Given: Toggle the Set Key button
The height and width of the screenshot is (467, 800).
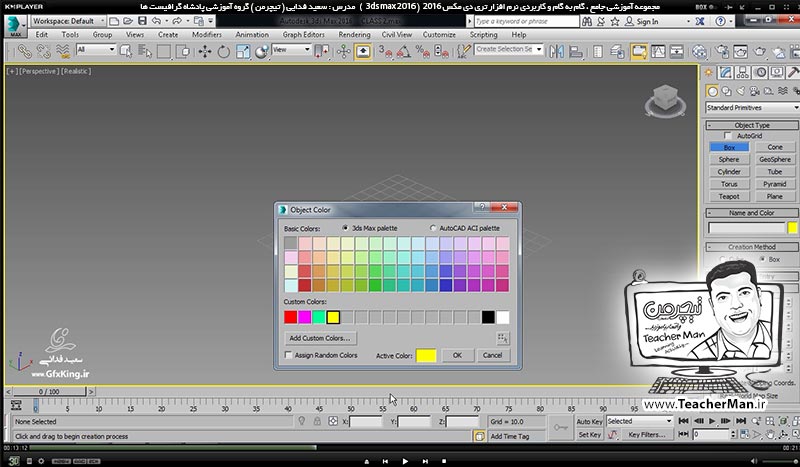Looking at the screenshot, I should click(x=589, y=435).
